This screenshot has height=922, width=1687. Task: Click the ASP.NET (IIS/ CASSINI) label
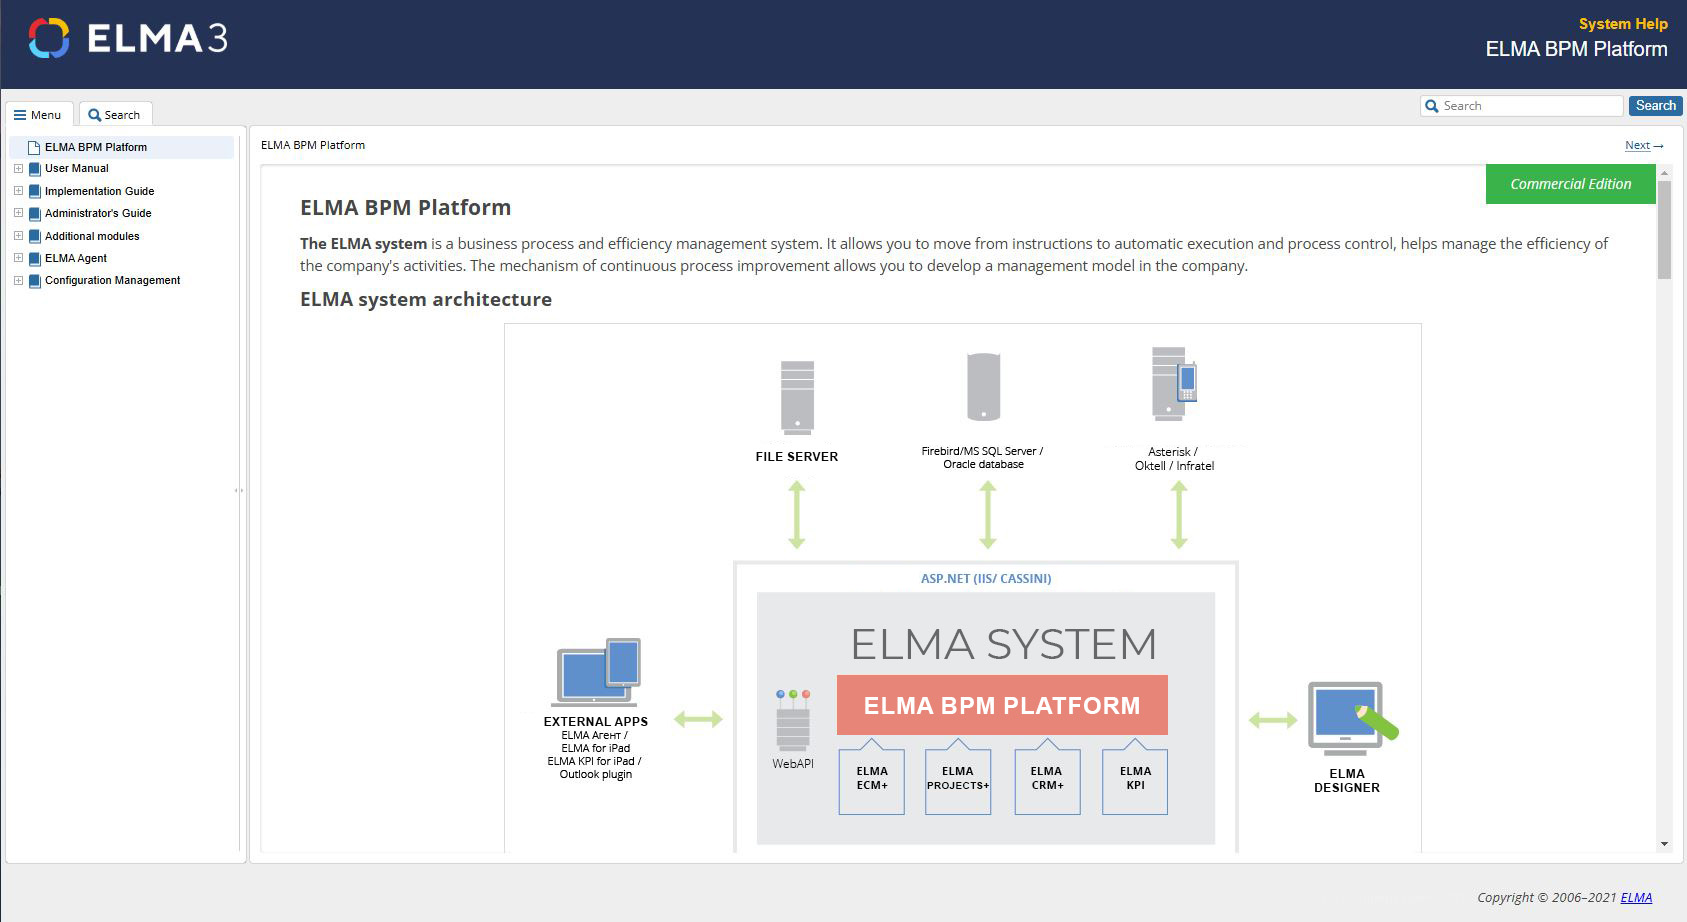tap(986, 578)
